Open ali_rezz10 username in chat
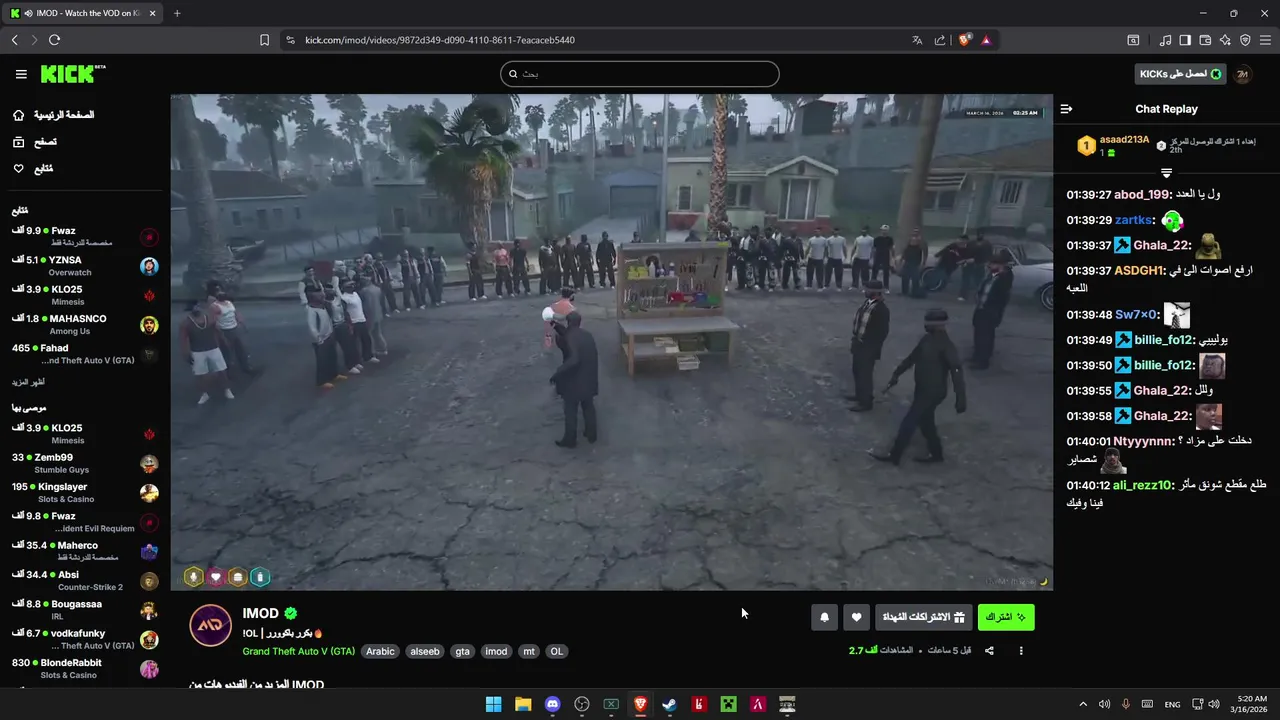Viewport: 1280px width, 720px height. pyautogui.click(x=1142, y=484)
